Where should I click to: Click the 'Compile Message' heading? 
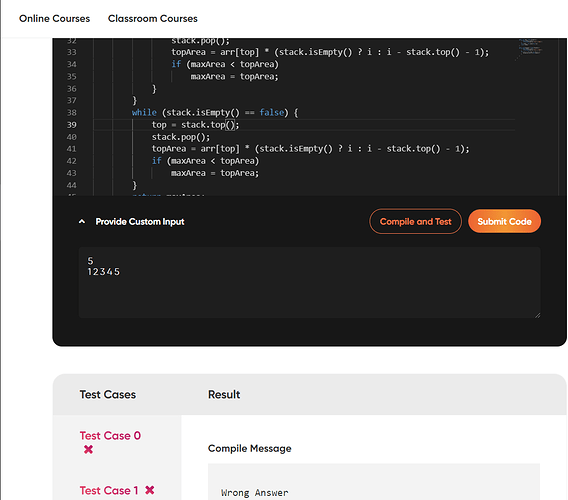[250, 449]
